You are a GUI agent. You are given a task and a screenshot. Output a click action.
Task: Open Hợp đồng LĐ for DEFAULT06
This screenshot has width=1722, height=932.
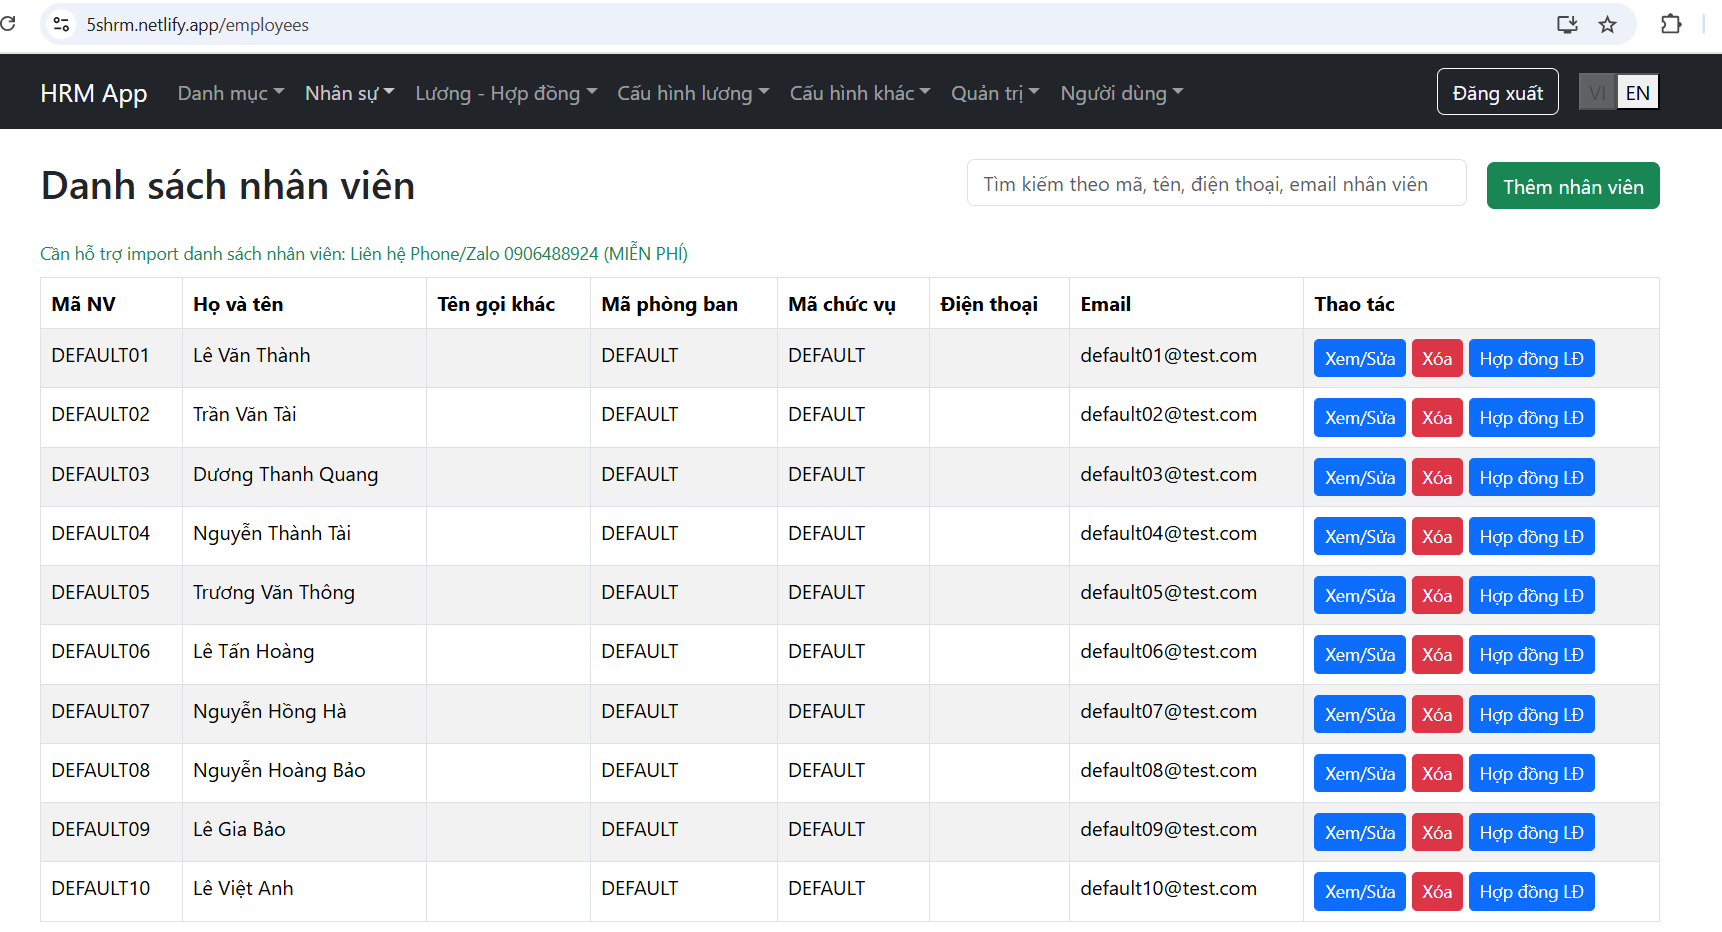[x=1531, y=654]
